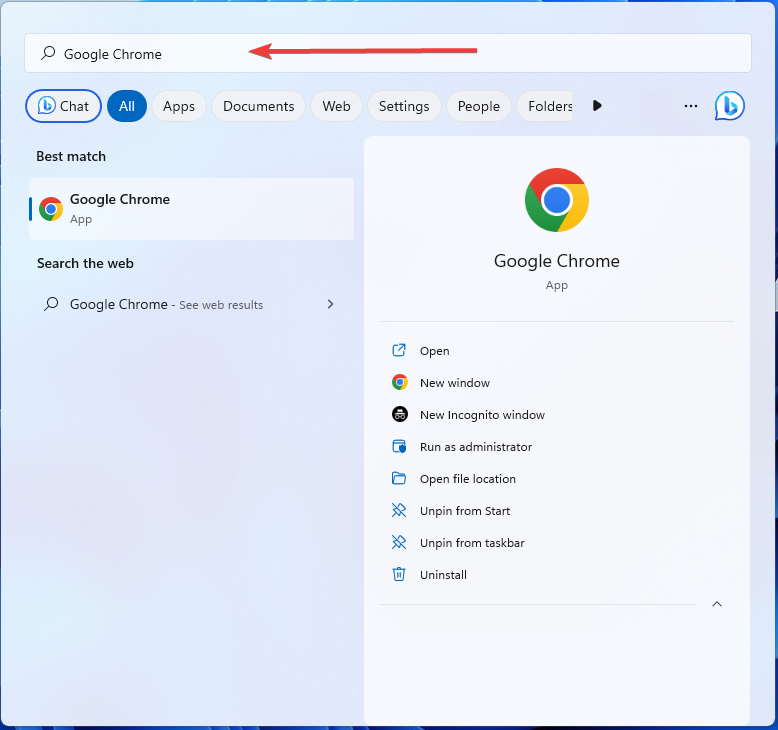Choose Unpin from Start
778x730 pixels.
point(465,511)
